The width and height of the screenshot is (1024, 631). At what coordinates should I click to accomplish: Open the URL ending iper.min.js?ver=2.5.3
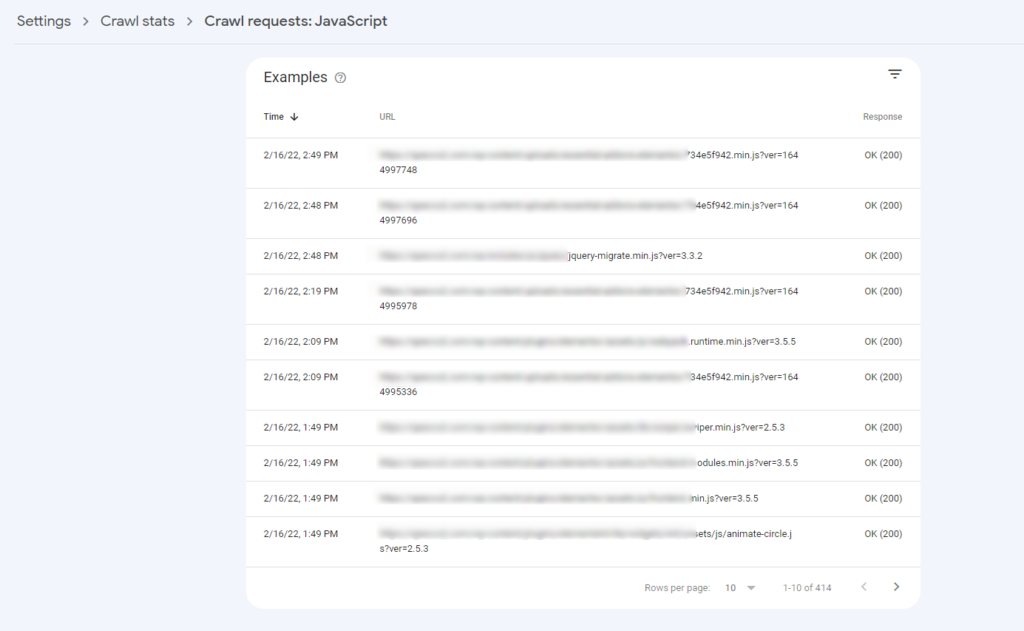tap(583, 428)
